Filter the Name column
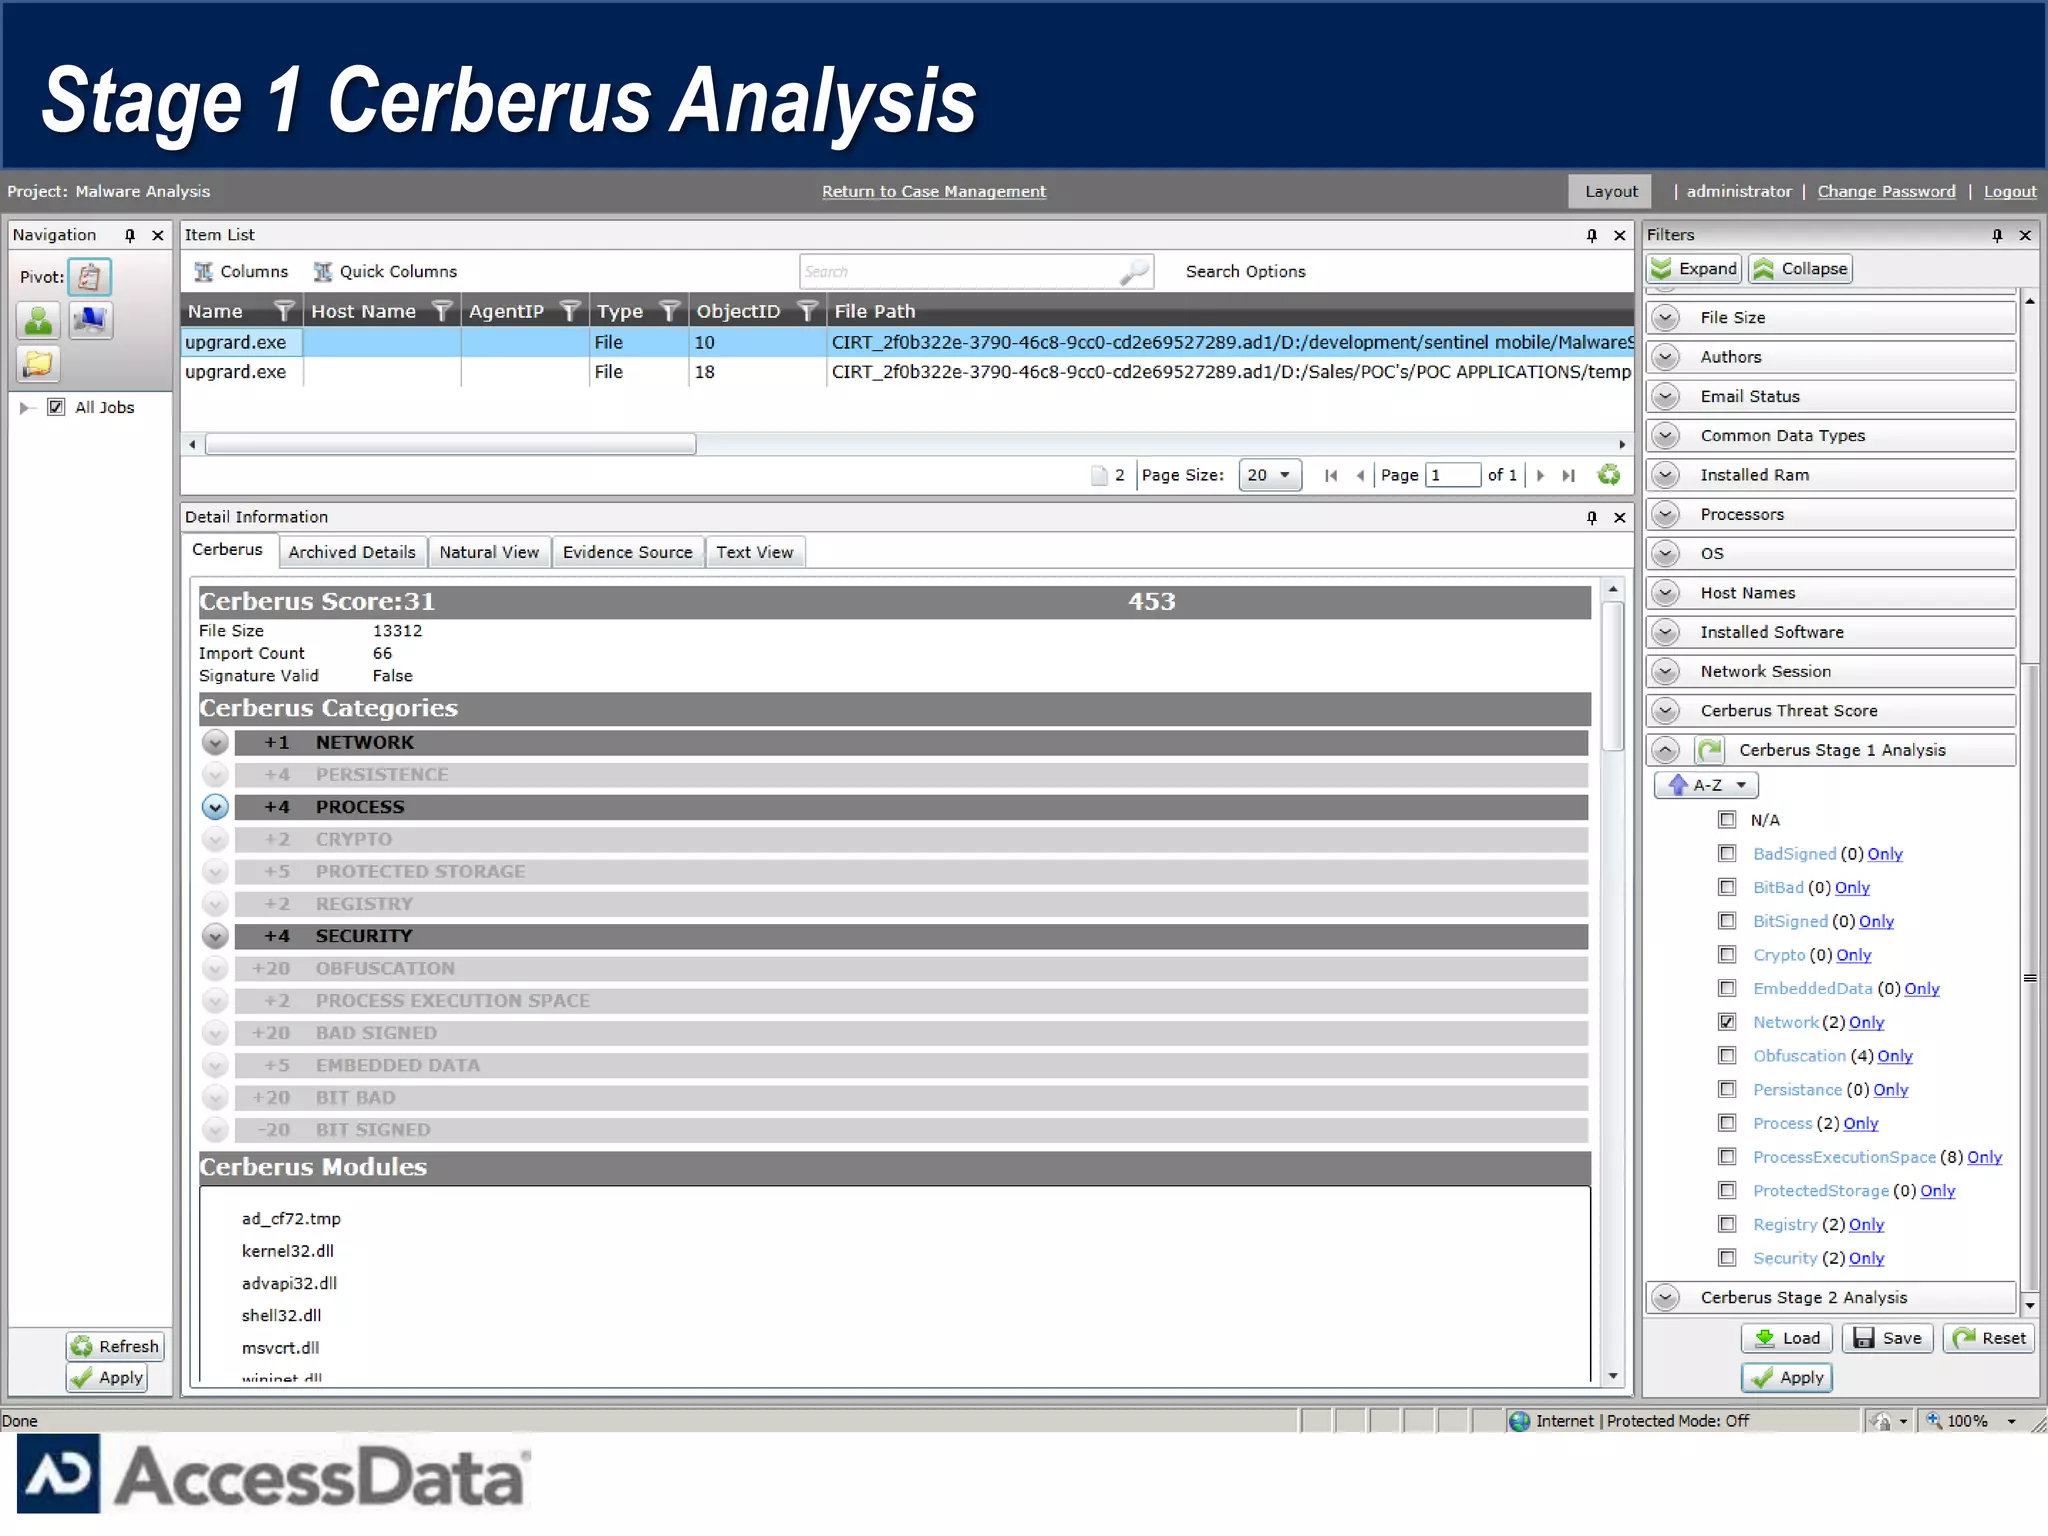This screenshot has height=1536, width=2048. point(284,311)
